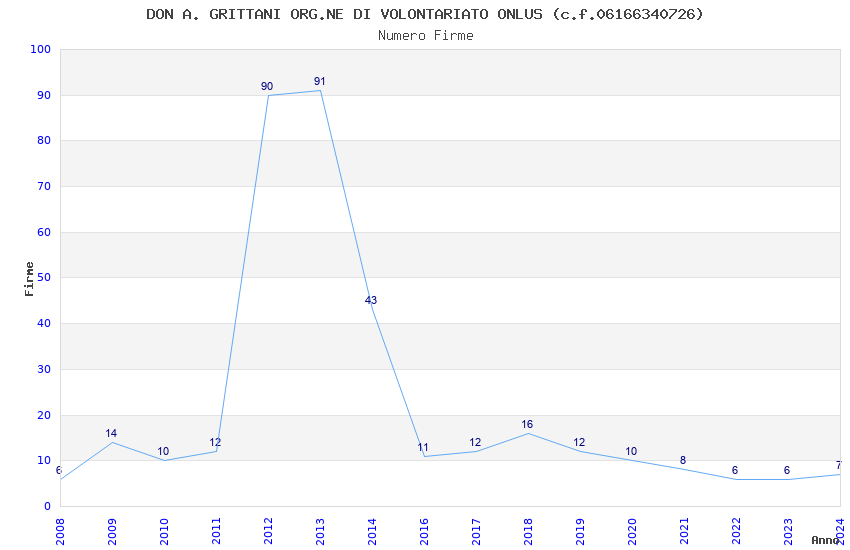Click the data label 14 for year 2009
The image size is (850, 550).
click(x=111, y=433)
